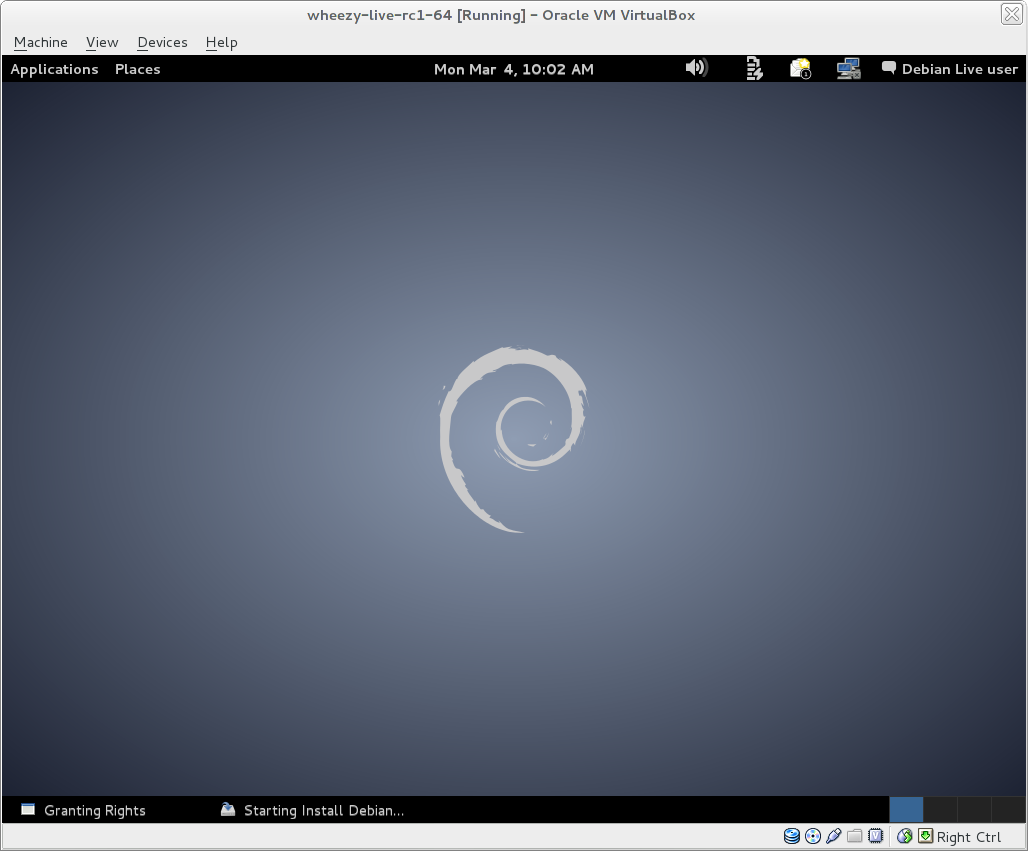
Task: Click the hard disk activity icon
Action: 792,836
